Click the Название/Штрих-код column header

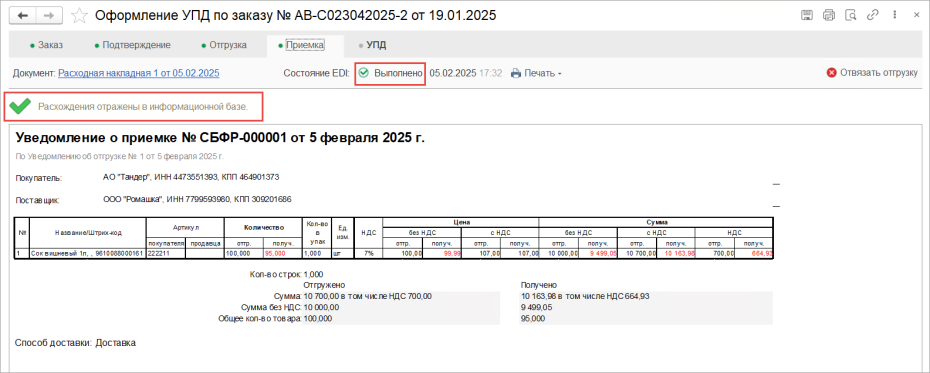click(x=88, y=233)
